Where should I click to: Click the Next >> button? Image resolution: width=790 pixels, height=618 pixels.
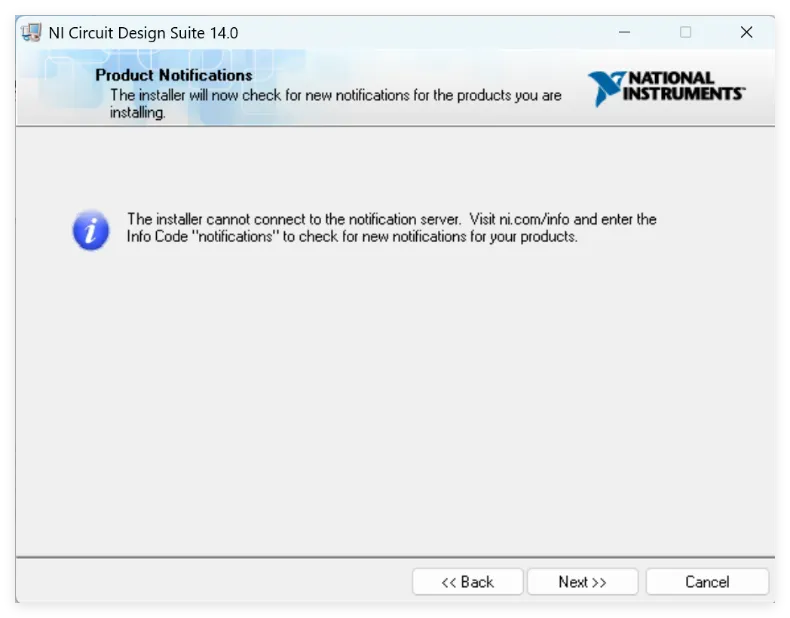582,582
